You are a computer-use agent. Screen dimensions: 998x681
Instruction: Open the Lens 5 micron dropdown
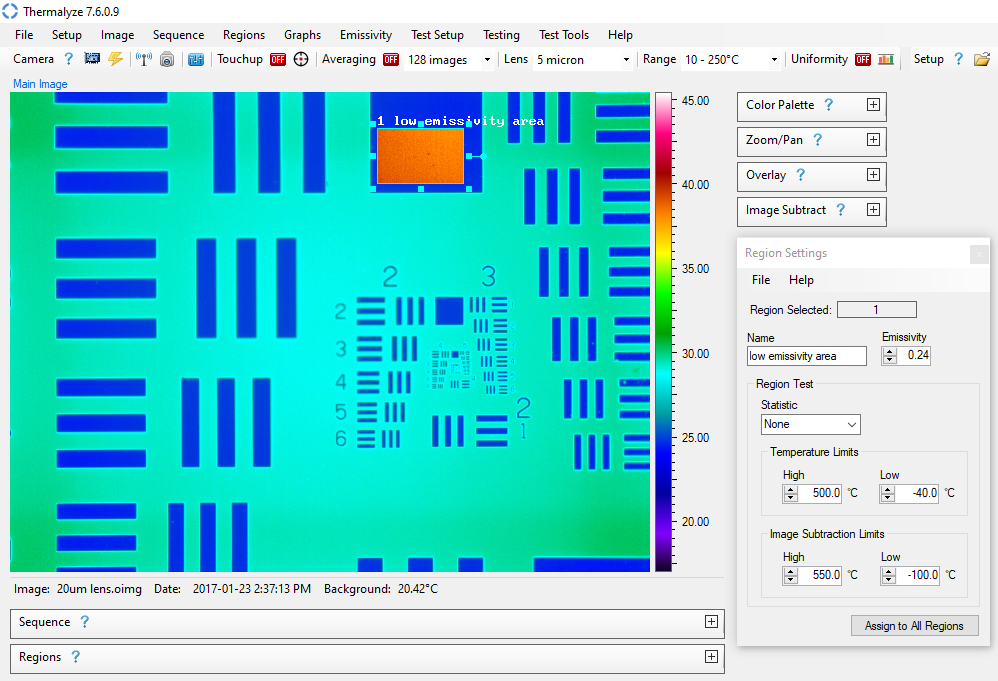pos(583,60)
